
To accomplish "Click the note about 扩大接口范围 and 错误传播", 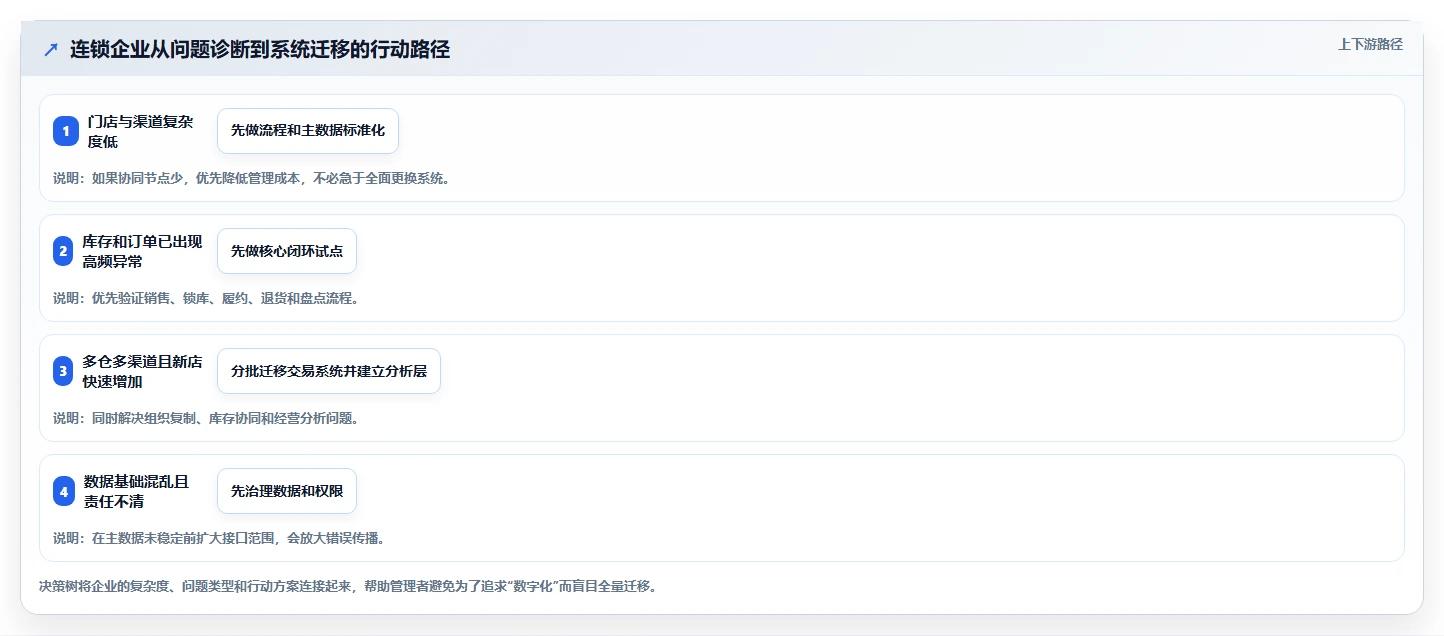I will [x=219, y=538].
